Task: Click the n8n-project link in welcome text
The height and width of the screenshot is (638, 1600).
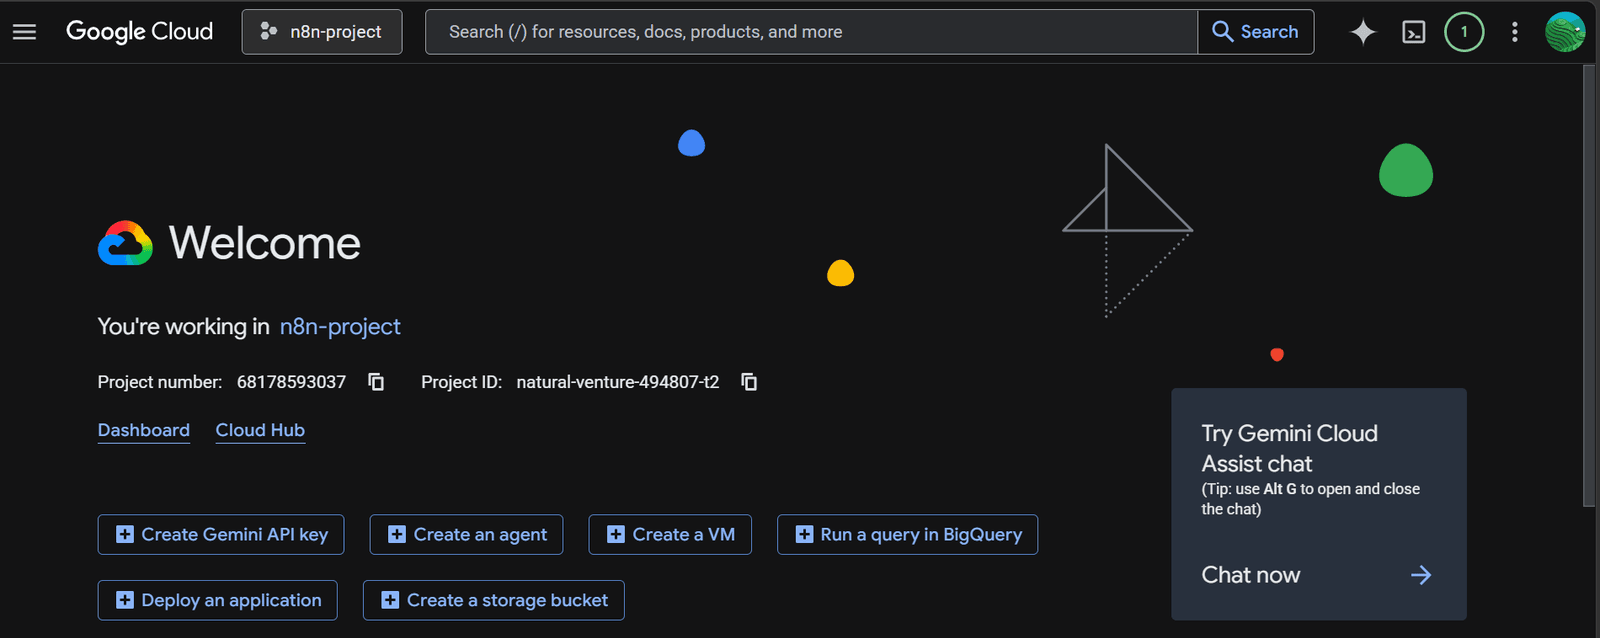Action: (340, 327)
